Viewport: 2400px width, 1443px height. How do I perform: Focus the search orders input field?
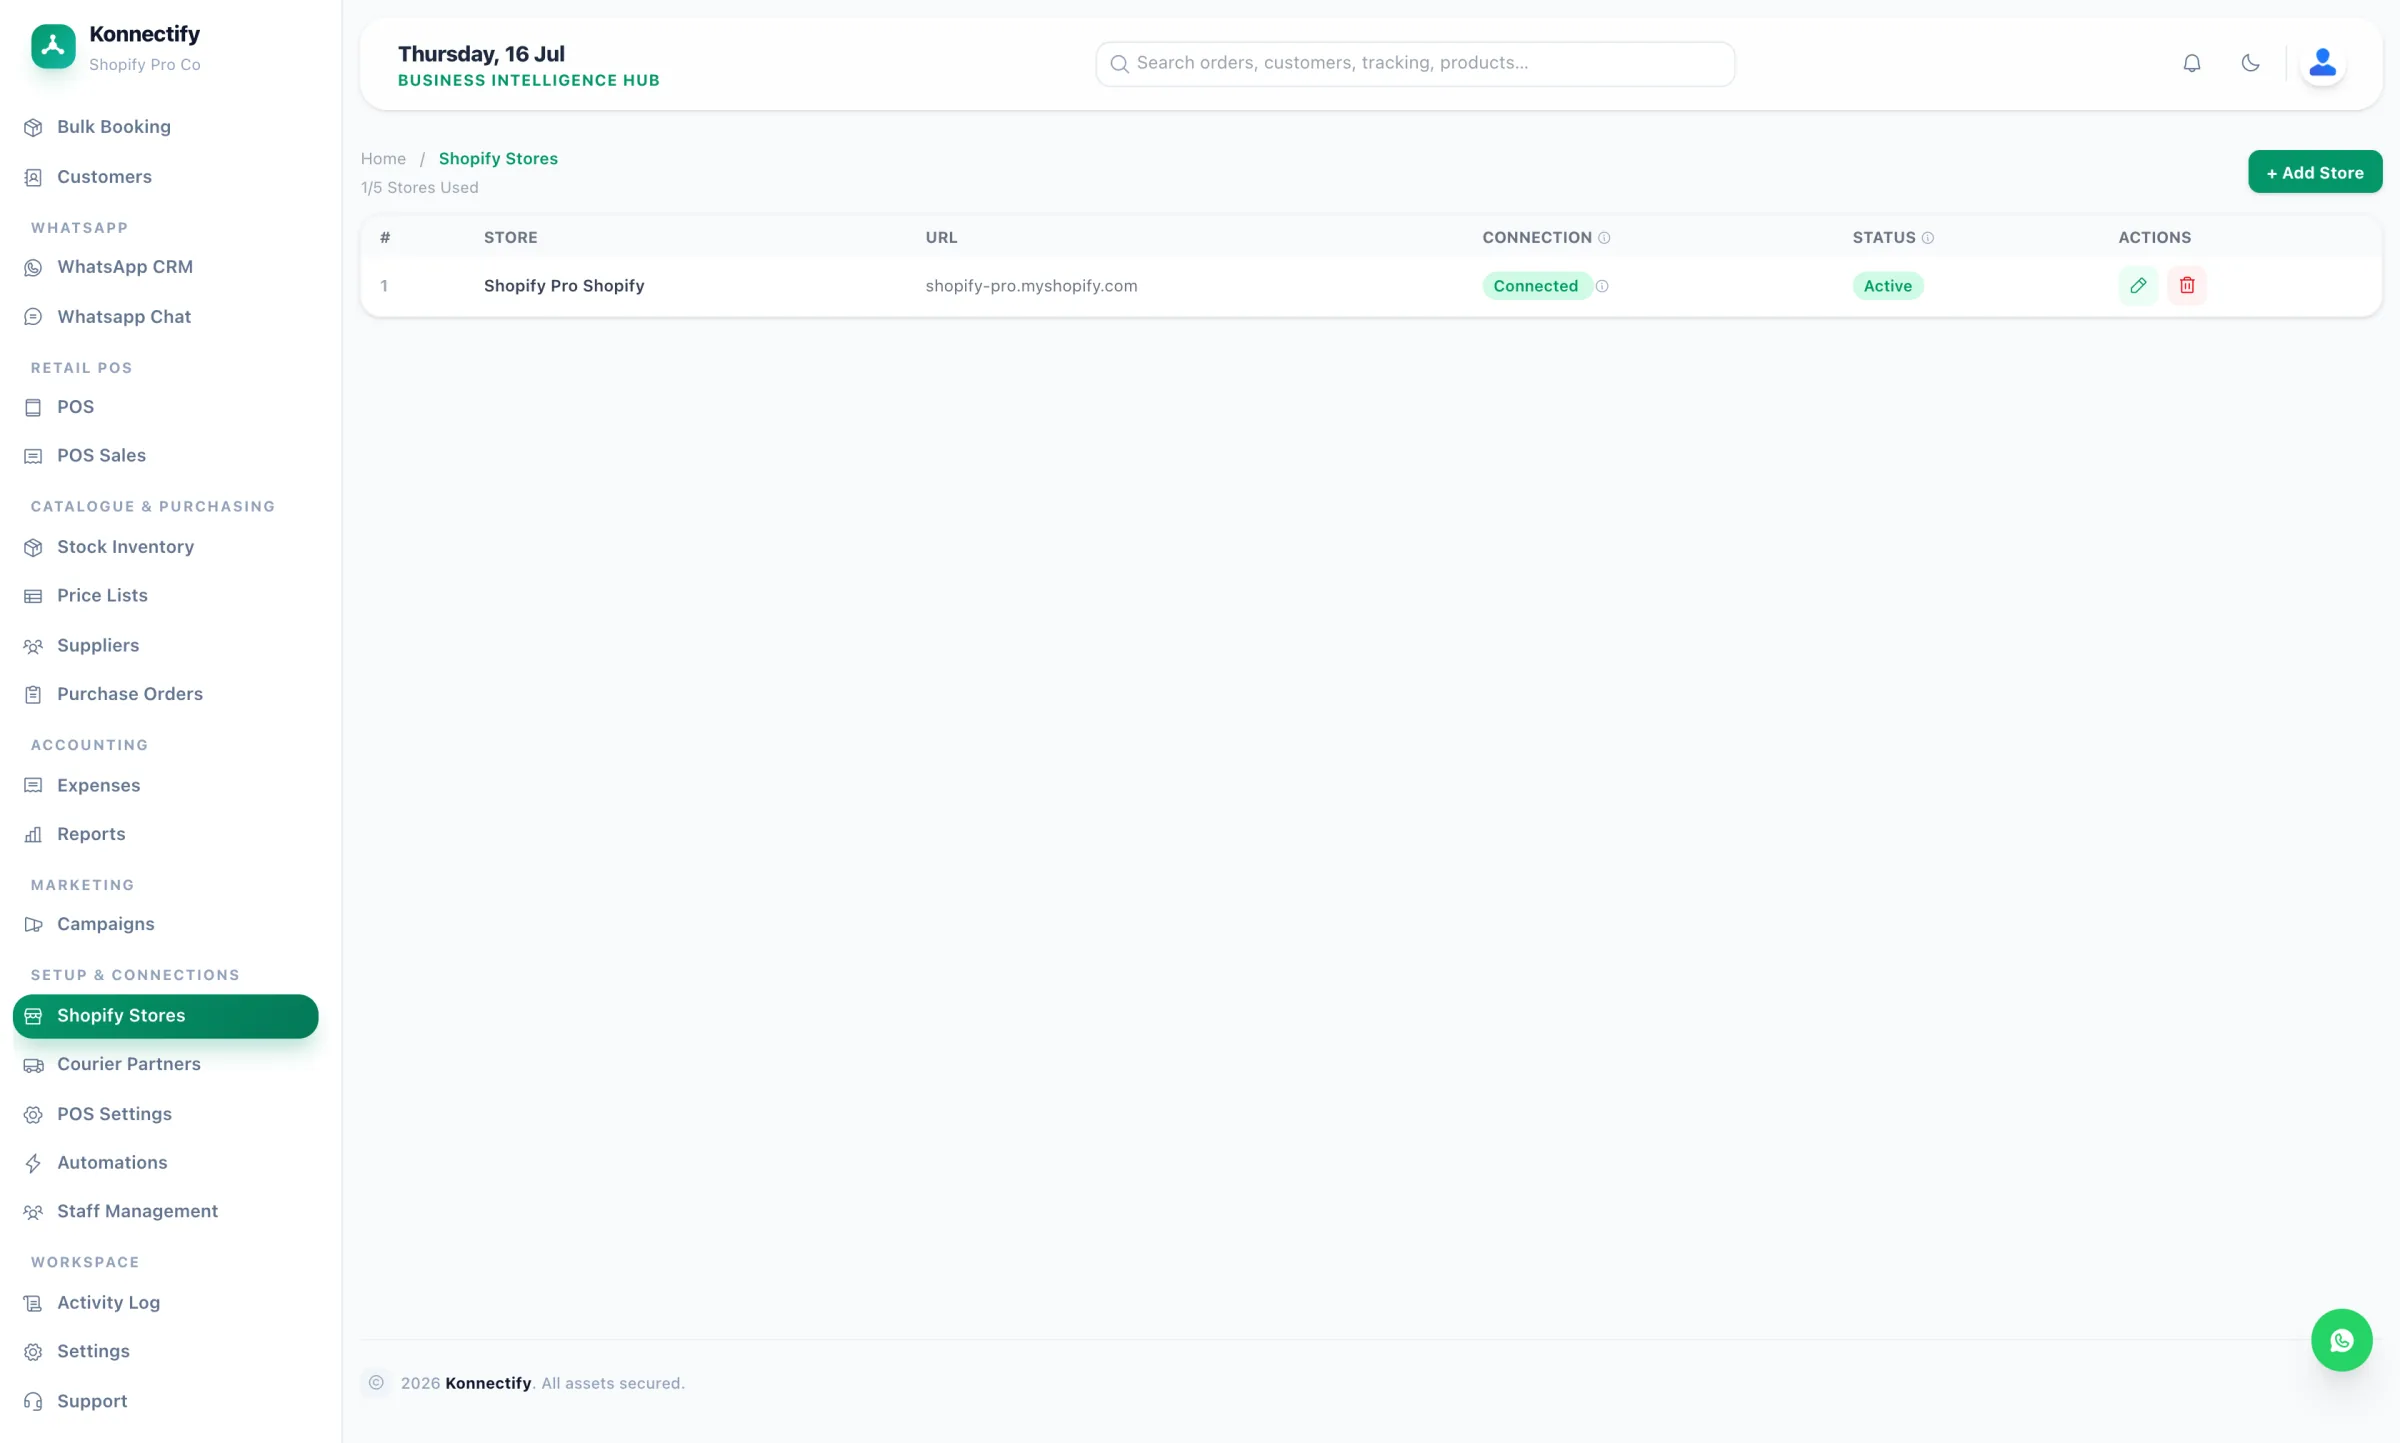point(1414,64)
